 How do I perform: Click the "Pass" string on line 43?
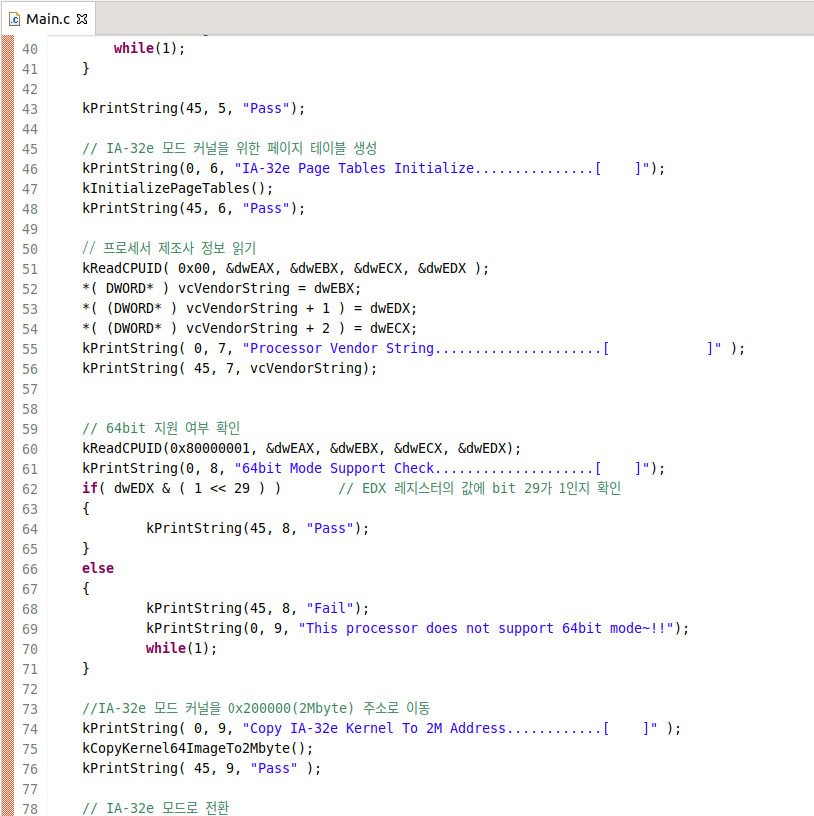click(x=266, y=108)
